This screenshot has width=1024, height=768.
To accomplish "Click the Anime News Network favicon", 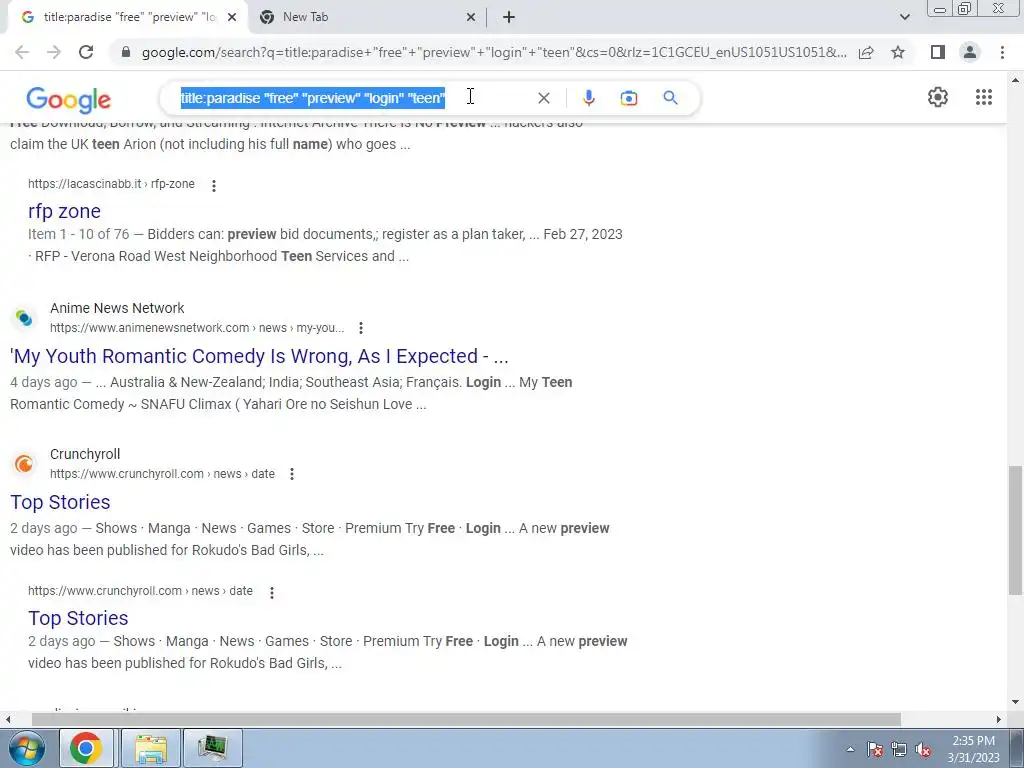I will (x=24, y=318).
